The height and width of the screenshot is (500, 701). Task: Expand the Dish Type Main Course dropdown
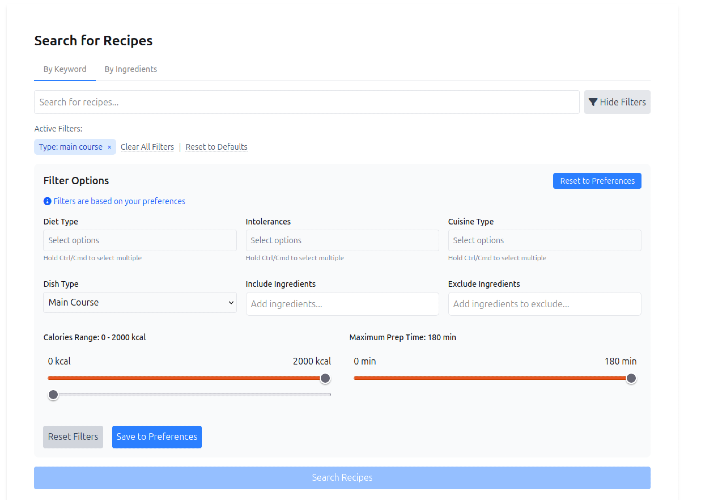click(140, 303)
